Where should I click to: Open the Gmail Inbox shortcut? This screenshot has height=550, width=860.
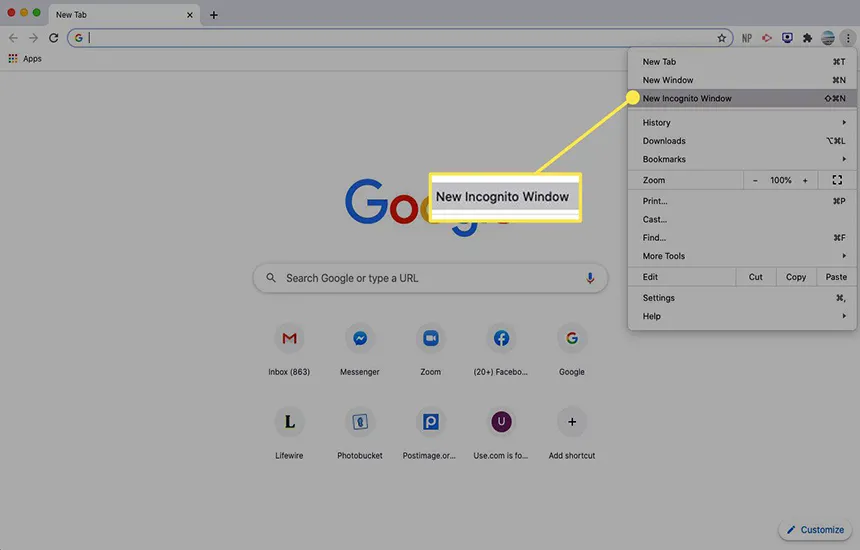click(x=289, y=339)
